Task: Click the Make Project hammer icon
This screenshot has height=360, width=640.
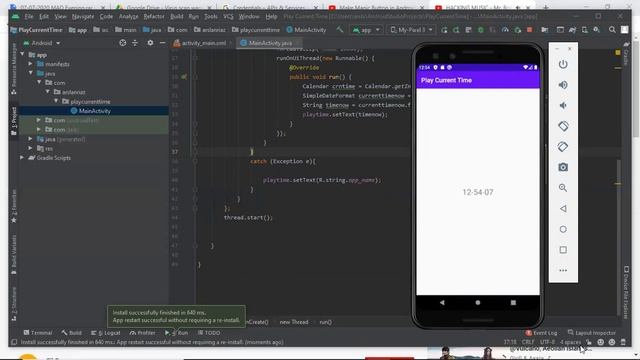Action: 340,29
